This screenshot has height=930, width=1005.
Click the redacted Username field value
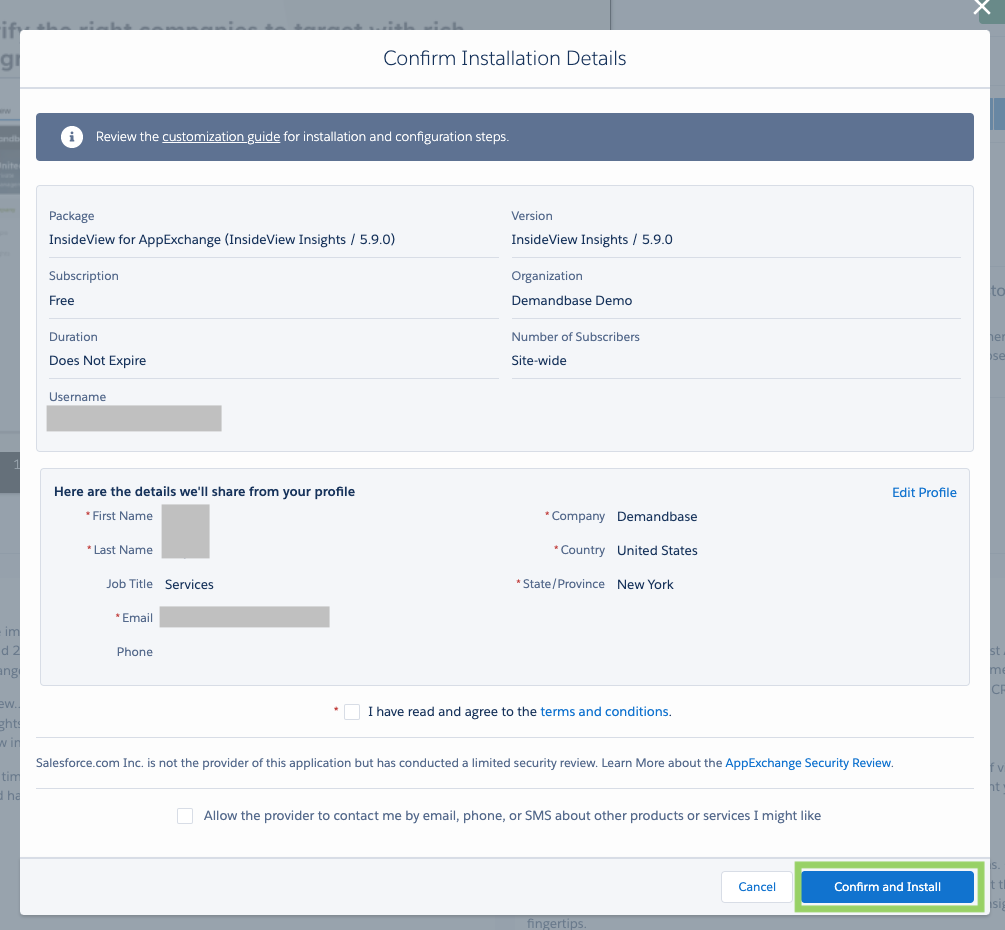tap(134, 418)
